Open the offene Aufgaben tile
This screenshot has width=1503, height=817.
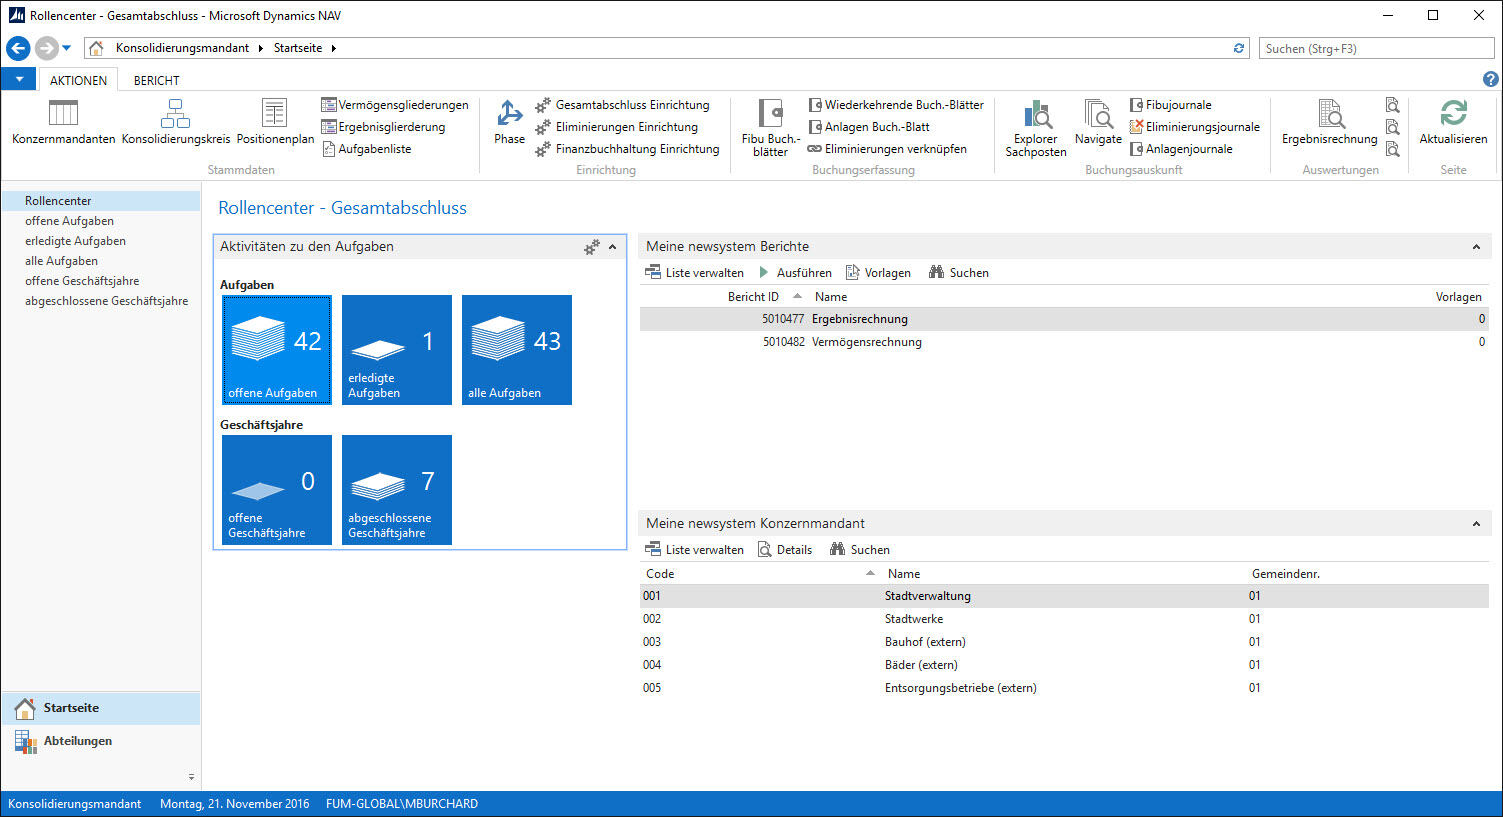coord(277,350)
